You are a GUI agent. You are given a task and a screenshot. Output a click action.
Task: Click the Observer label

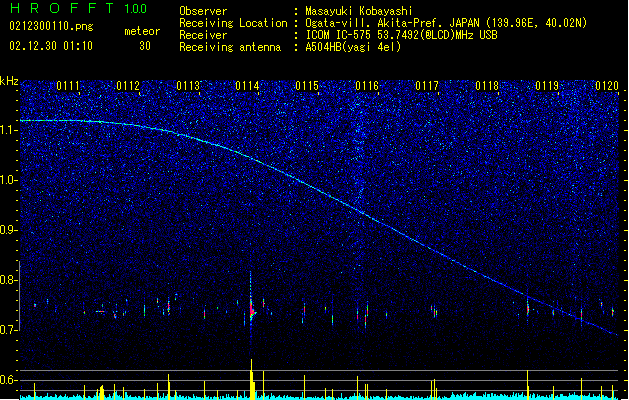(x=203, y=11)
